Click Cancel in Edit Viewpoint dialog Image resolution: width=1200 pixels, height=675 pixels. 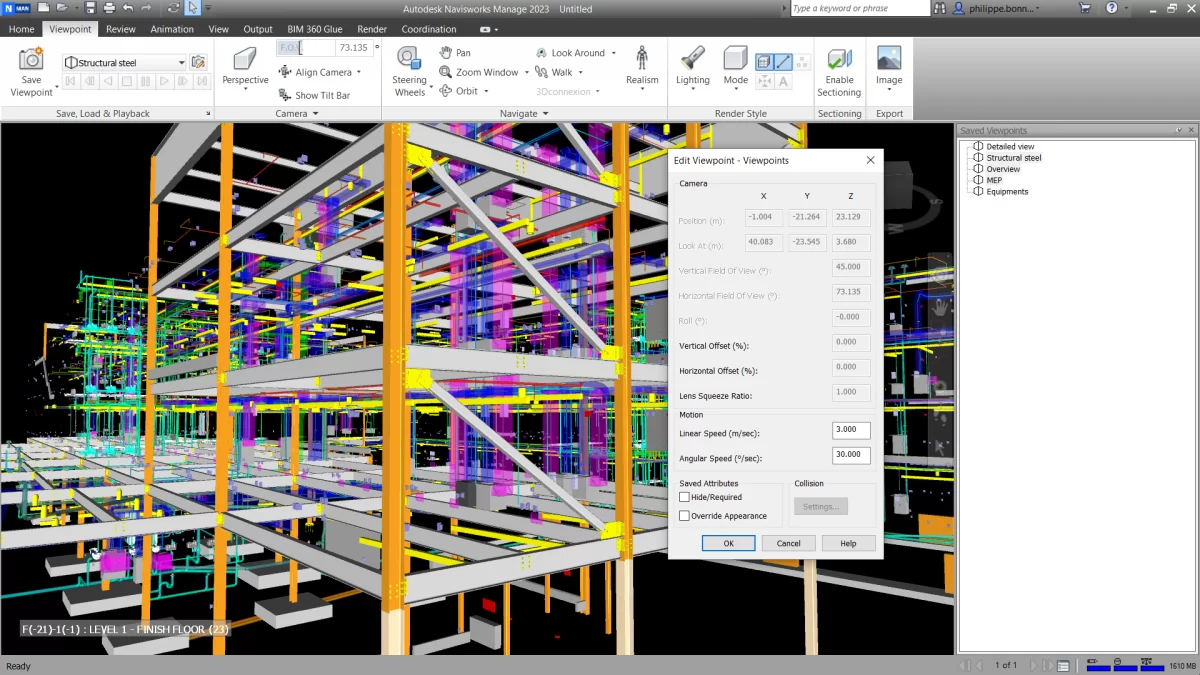(x=788, y=543)
